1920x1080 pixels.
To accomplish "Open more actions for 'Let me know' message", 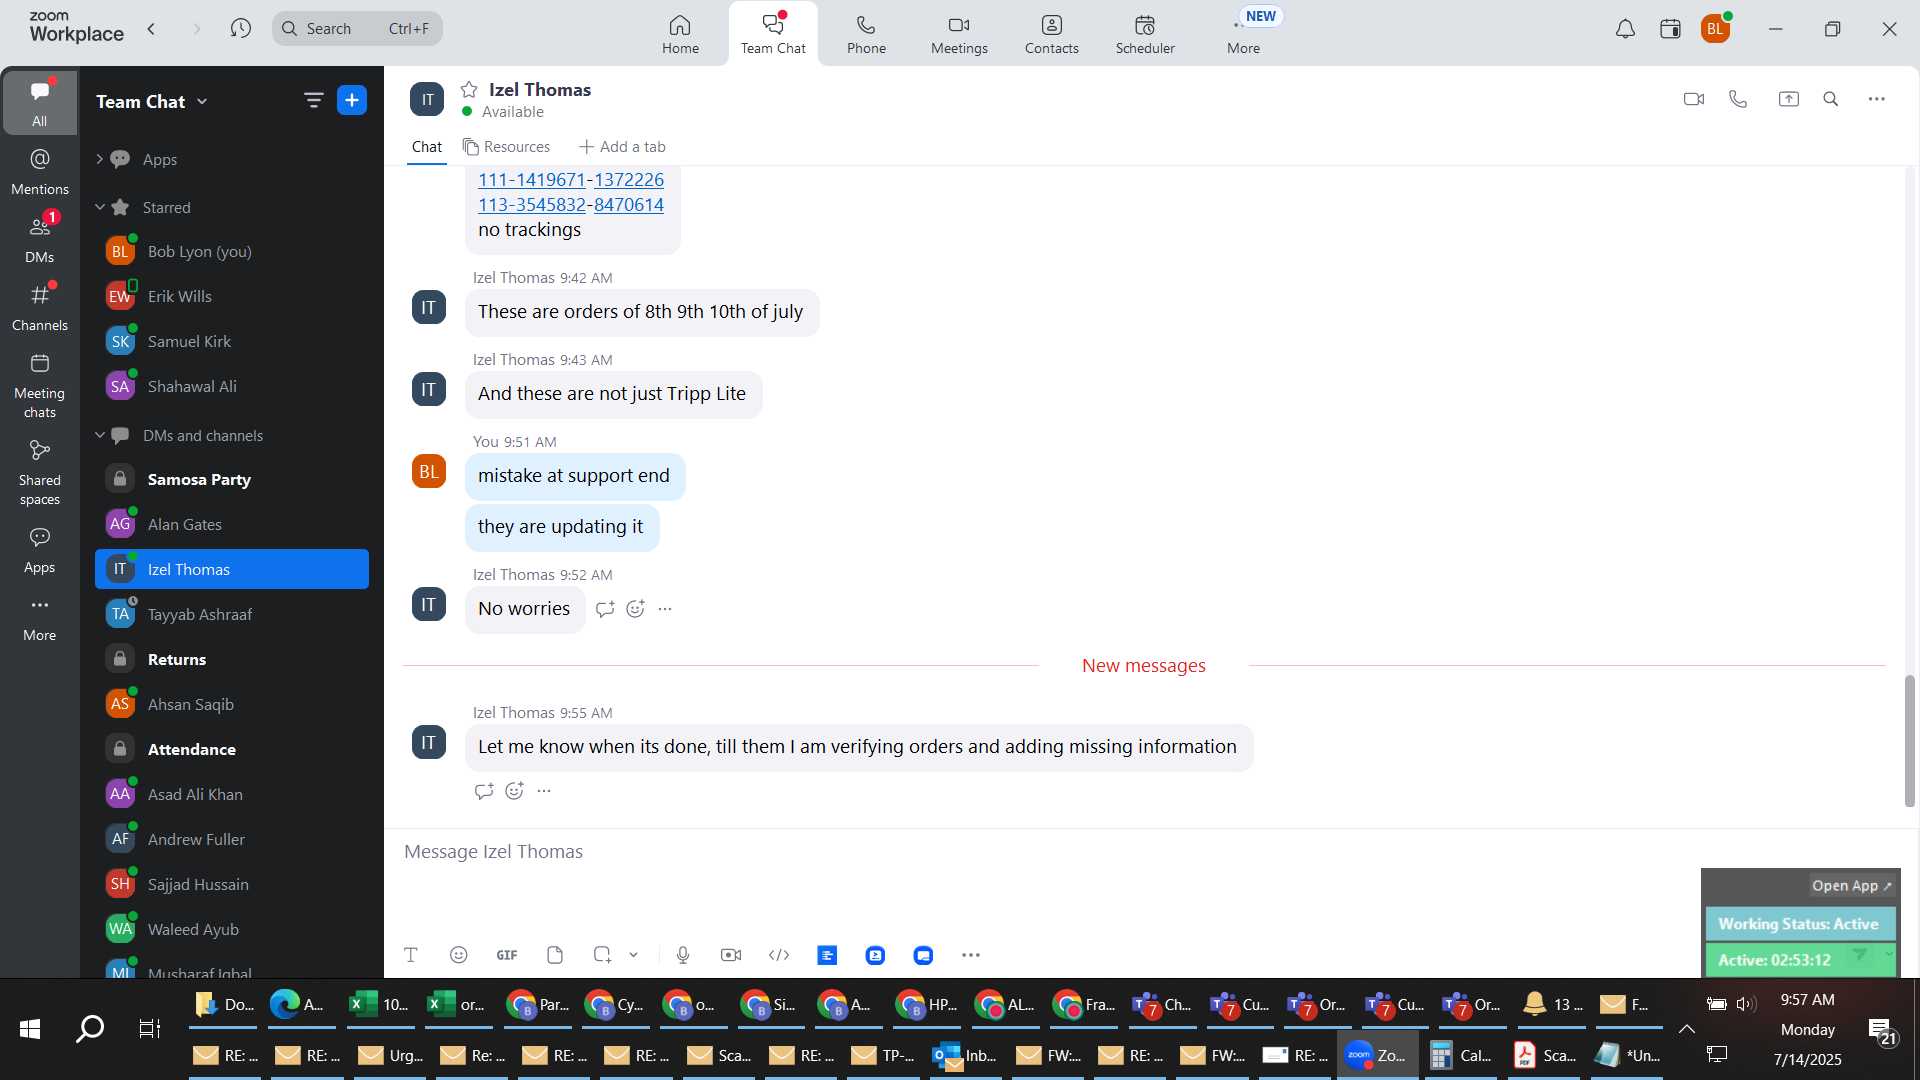I will [544, 791].
